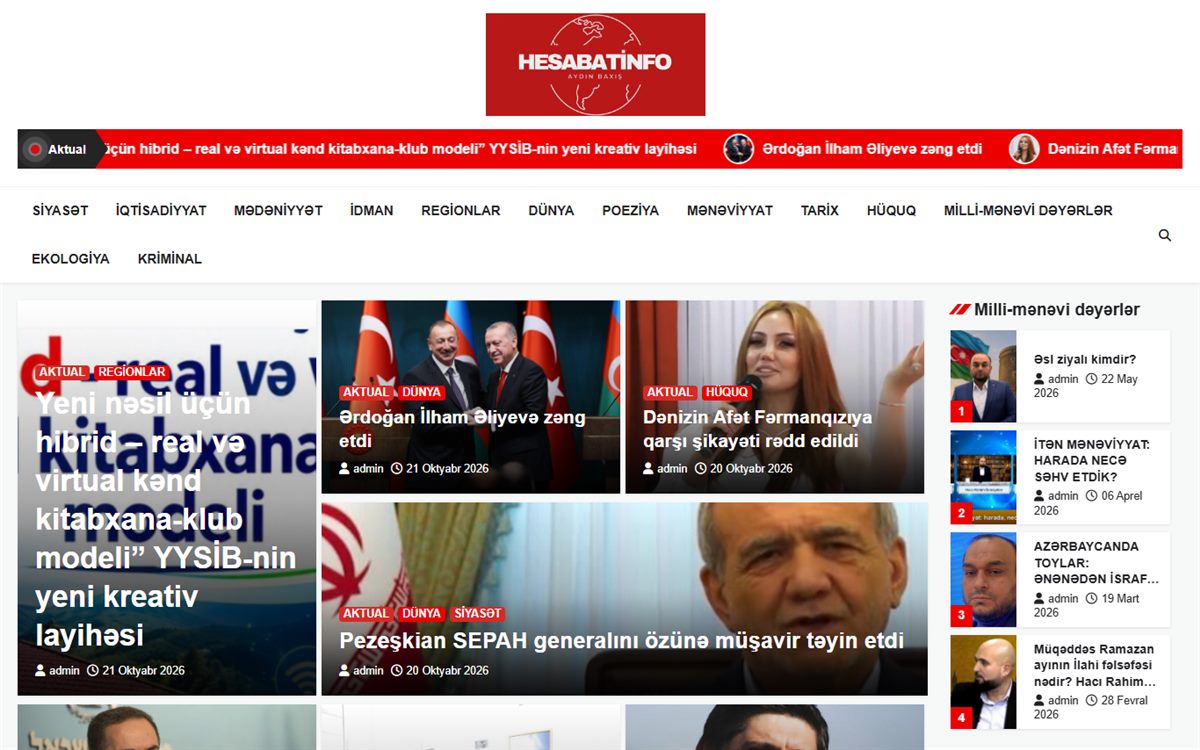Open the site search magnifier icon
The width and height of the screenshot is (1200, 750).
pos(1165,235)
